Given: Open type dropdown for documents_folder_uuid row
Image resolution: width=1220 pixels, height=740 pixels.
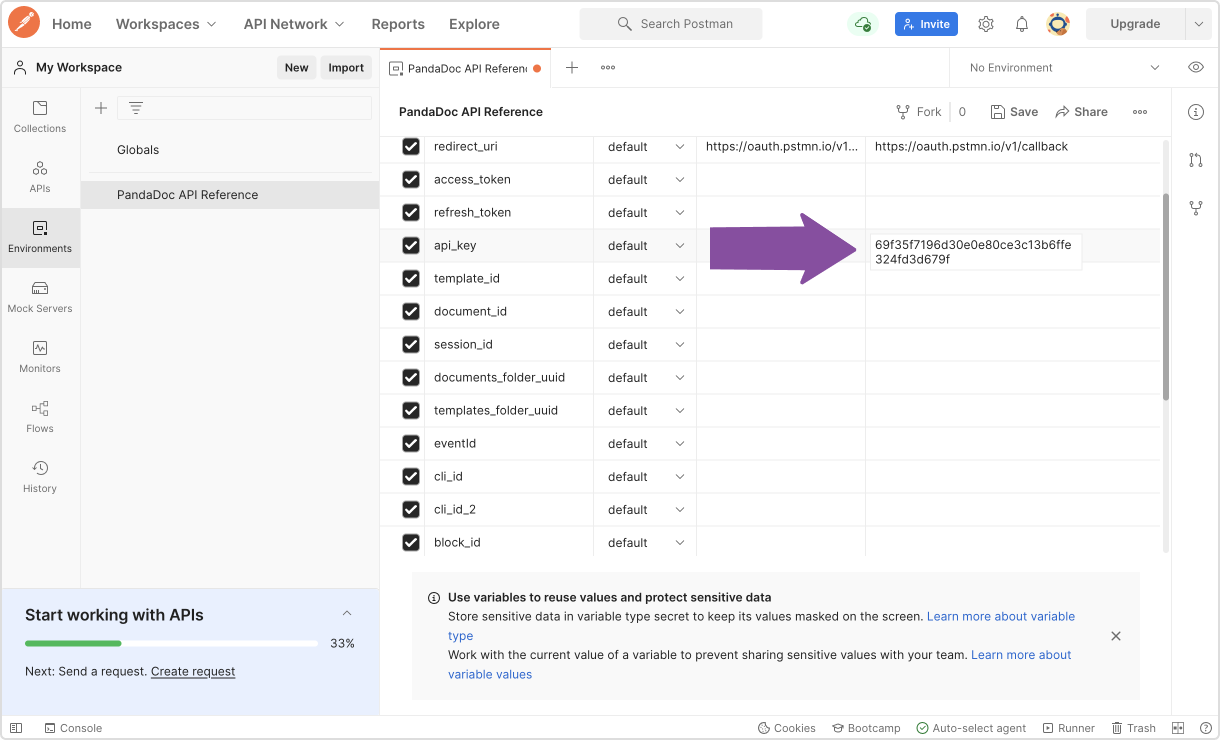Looking at the screenshot, I should click(x=645, y=377).
